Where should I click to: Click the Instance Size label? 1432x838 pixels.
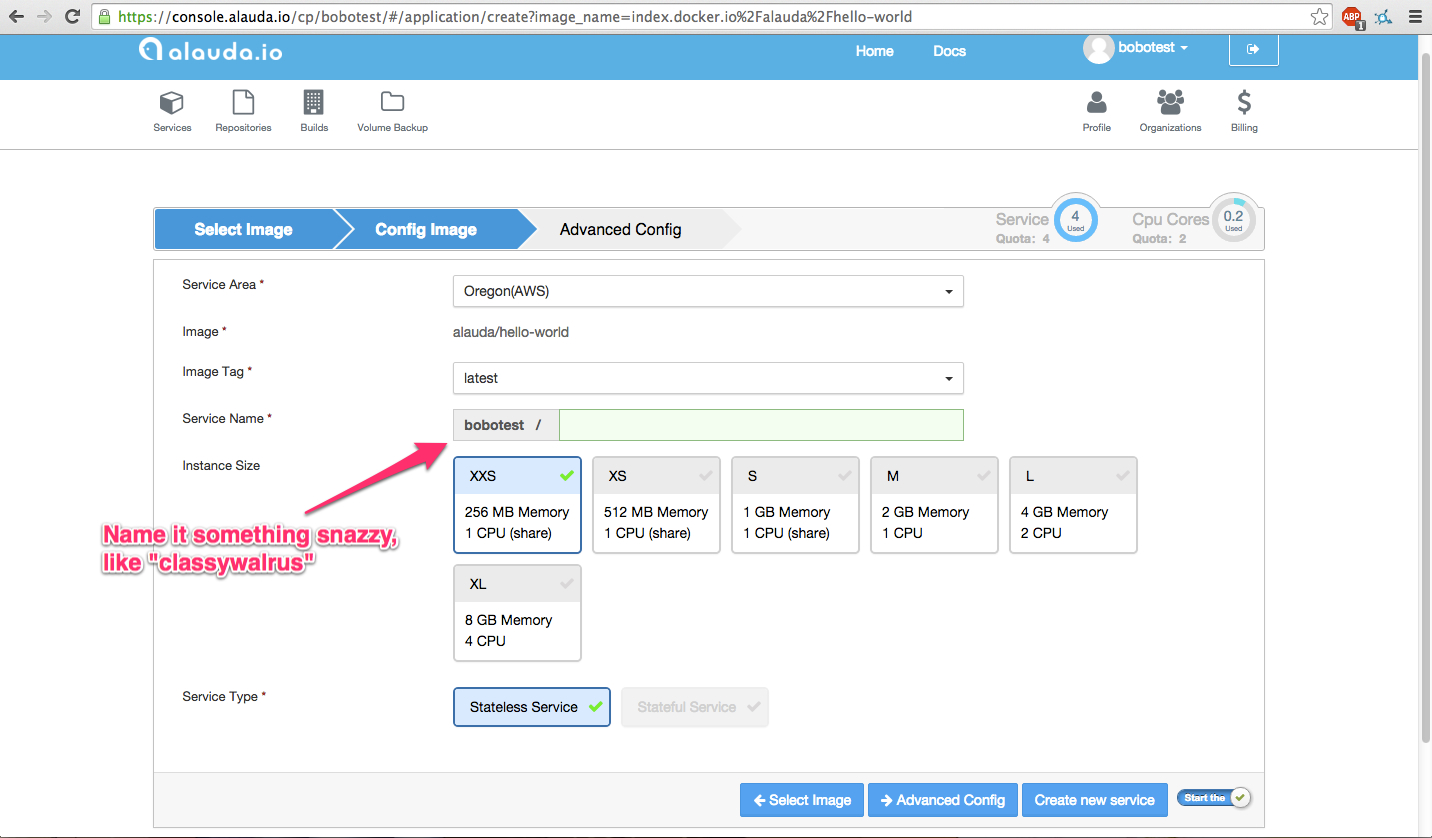pos(221,466)
